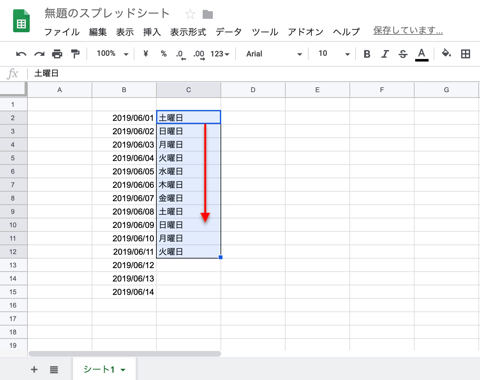
Task: Open the fill color bucket
Action: tap(446, 53)
